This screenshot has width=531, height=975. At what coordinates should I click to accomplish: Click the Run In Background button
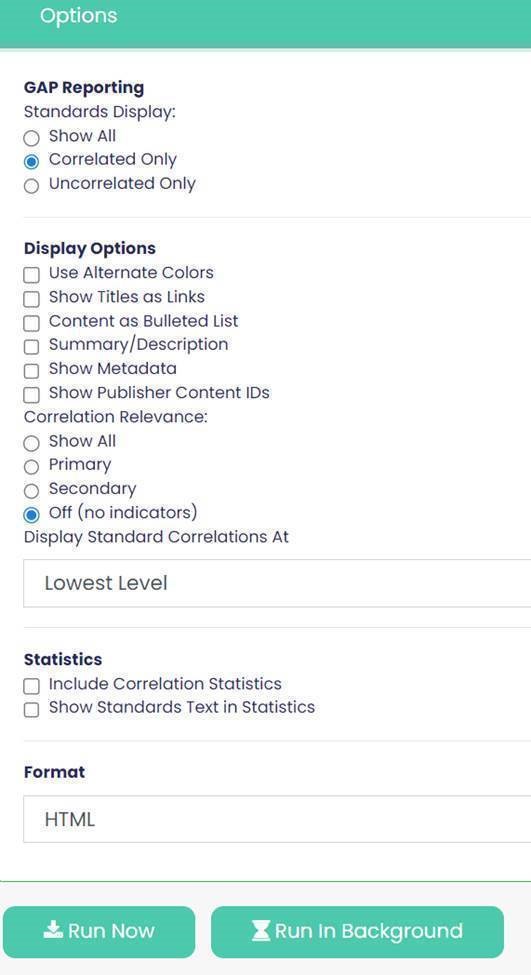click(x=357, y=931)
